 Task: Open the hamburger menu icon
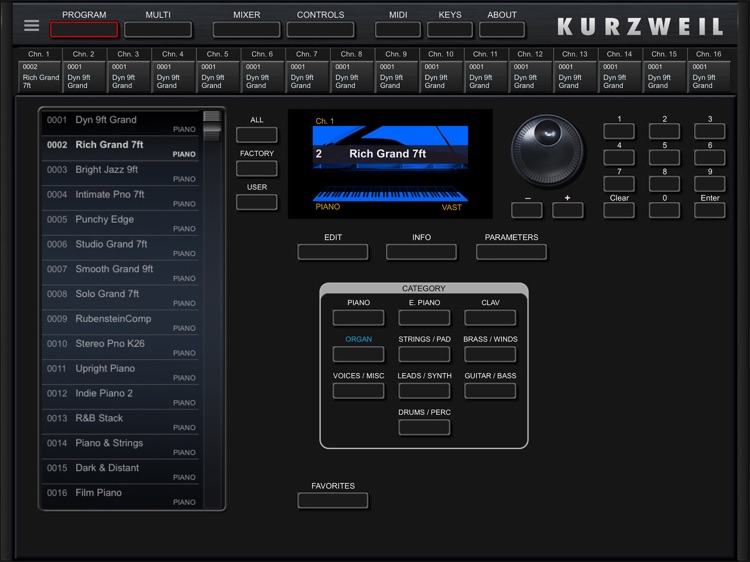click(32, 26)
